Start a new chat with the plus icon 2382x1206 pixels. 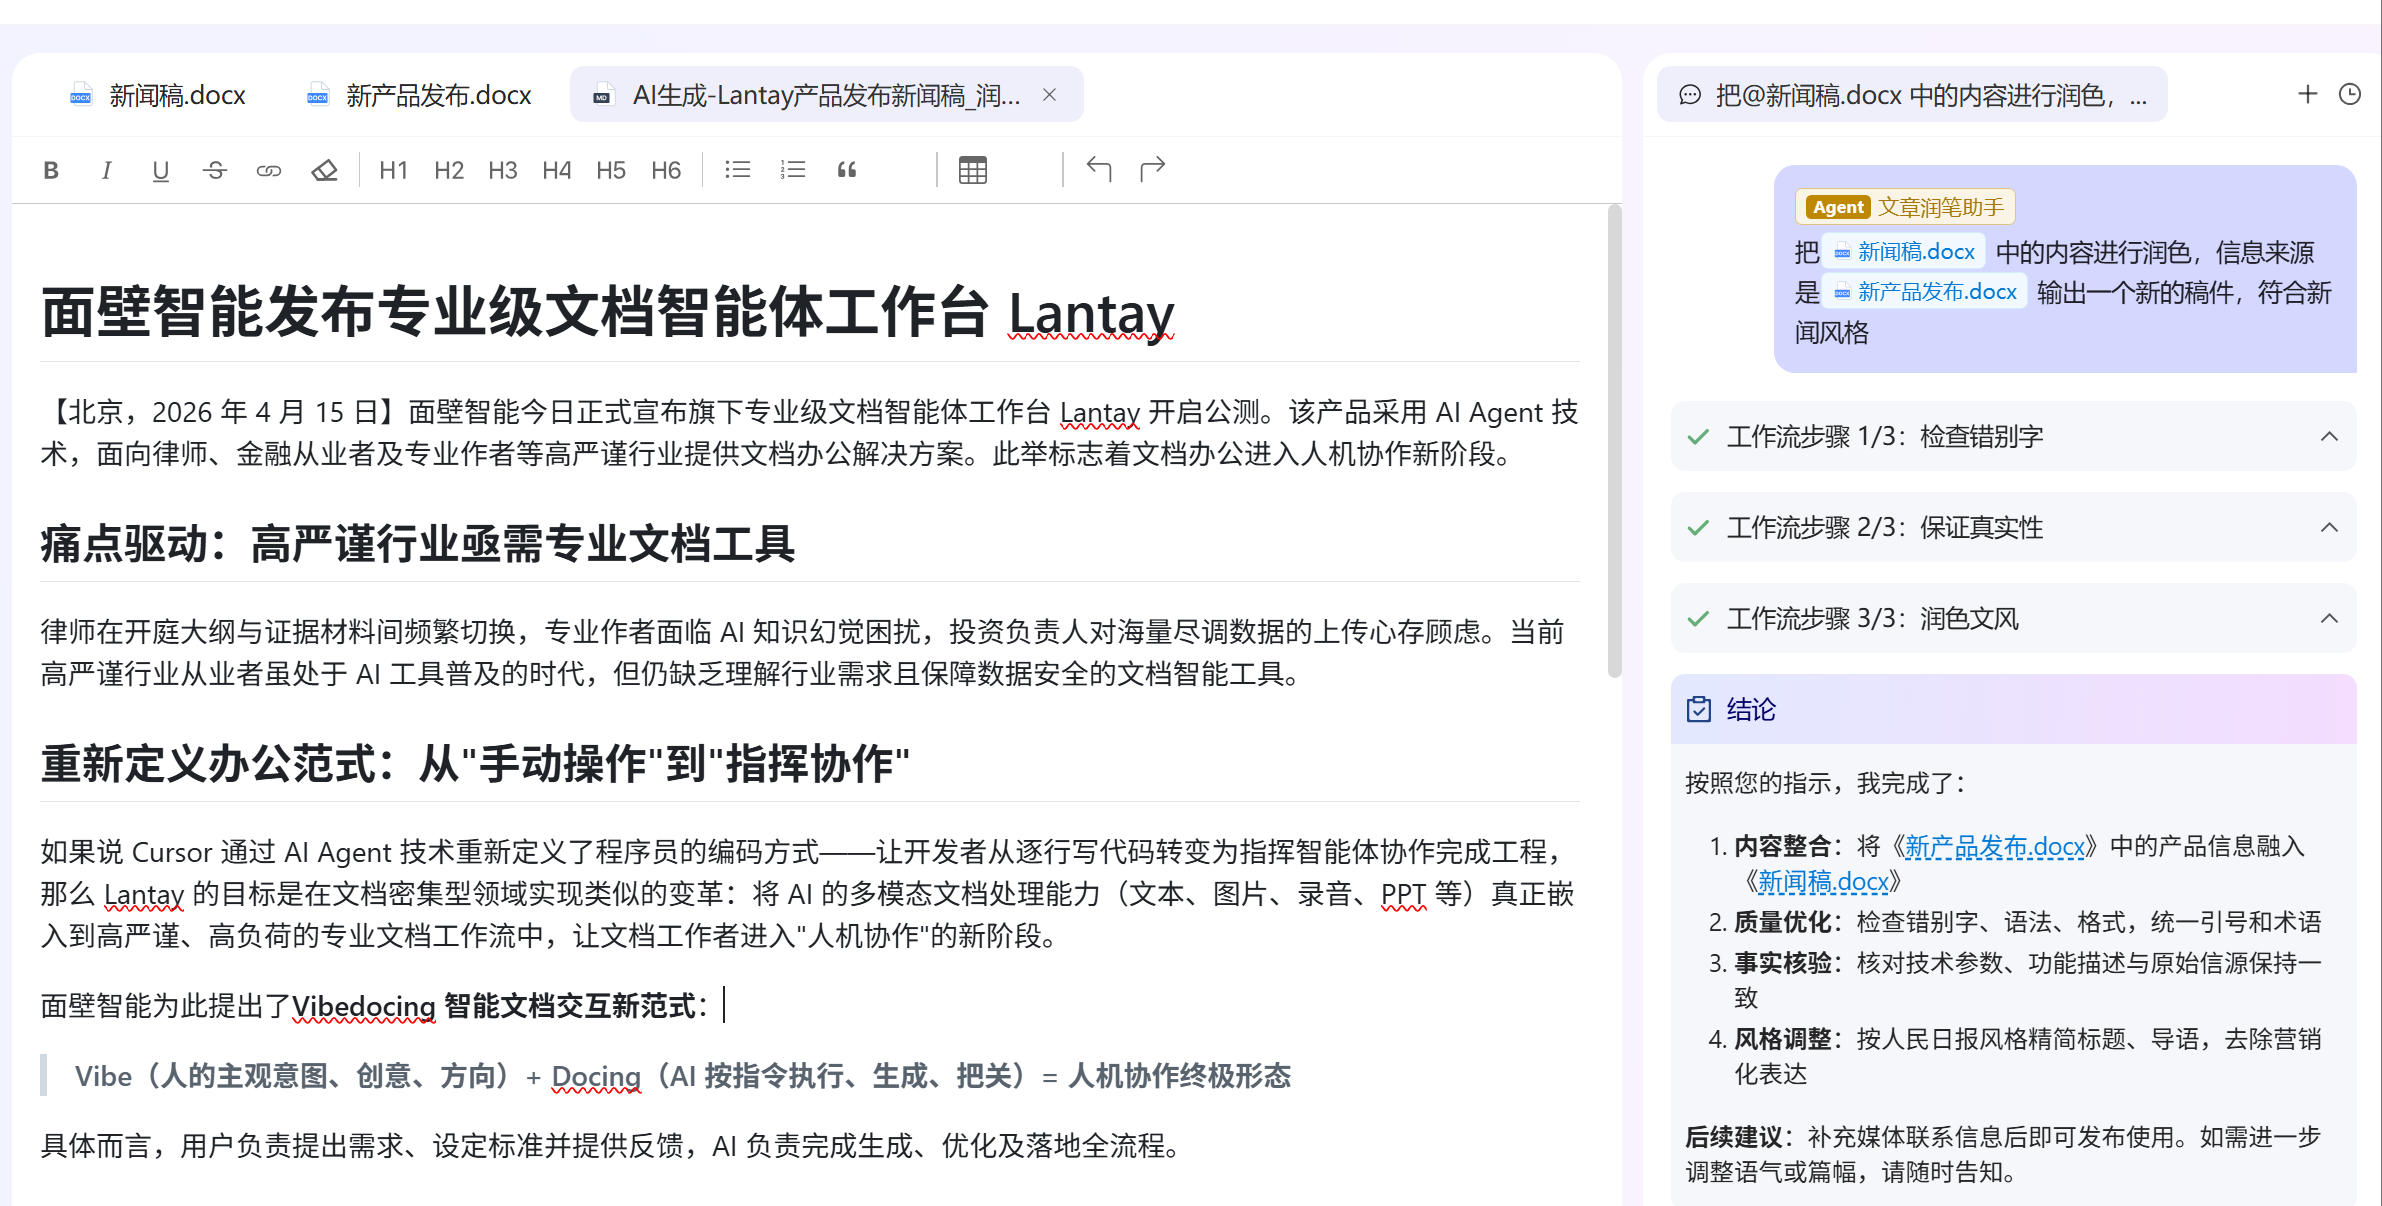point(2305,93)
